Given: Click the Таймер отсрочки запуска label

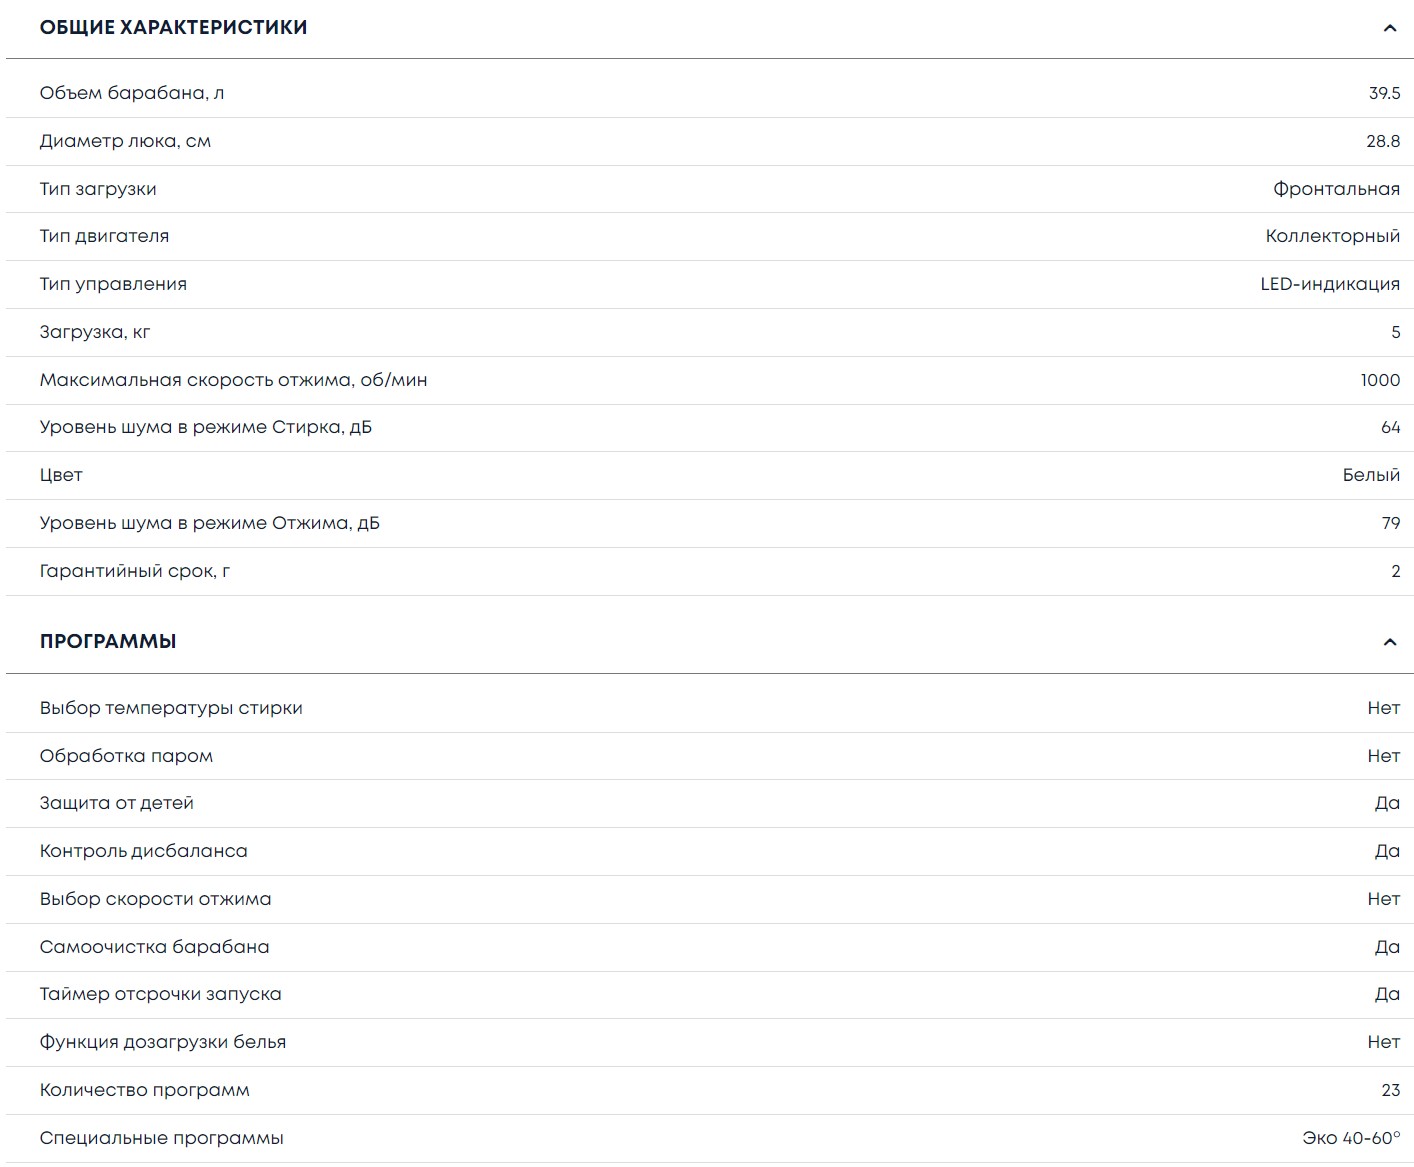Looking at the screenshot, I should pos(160,994).
